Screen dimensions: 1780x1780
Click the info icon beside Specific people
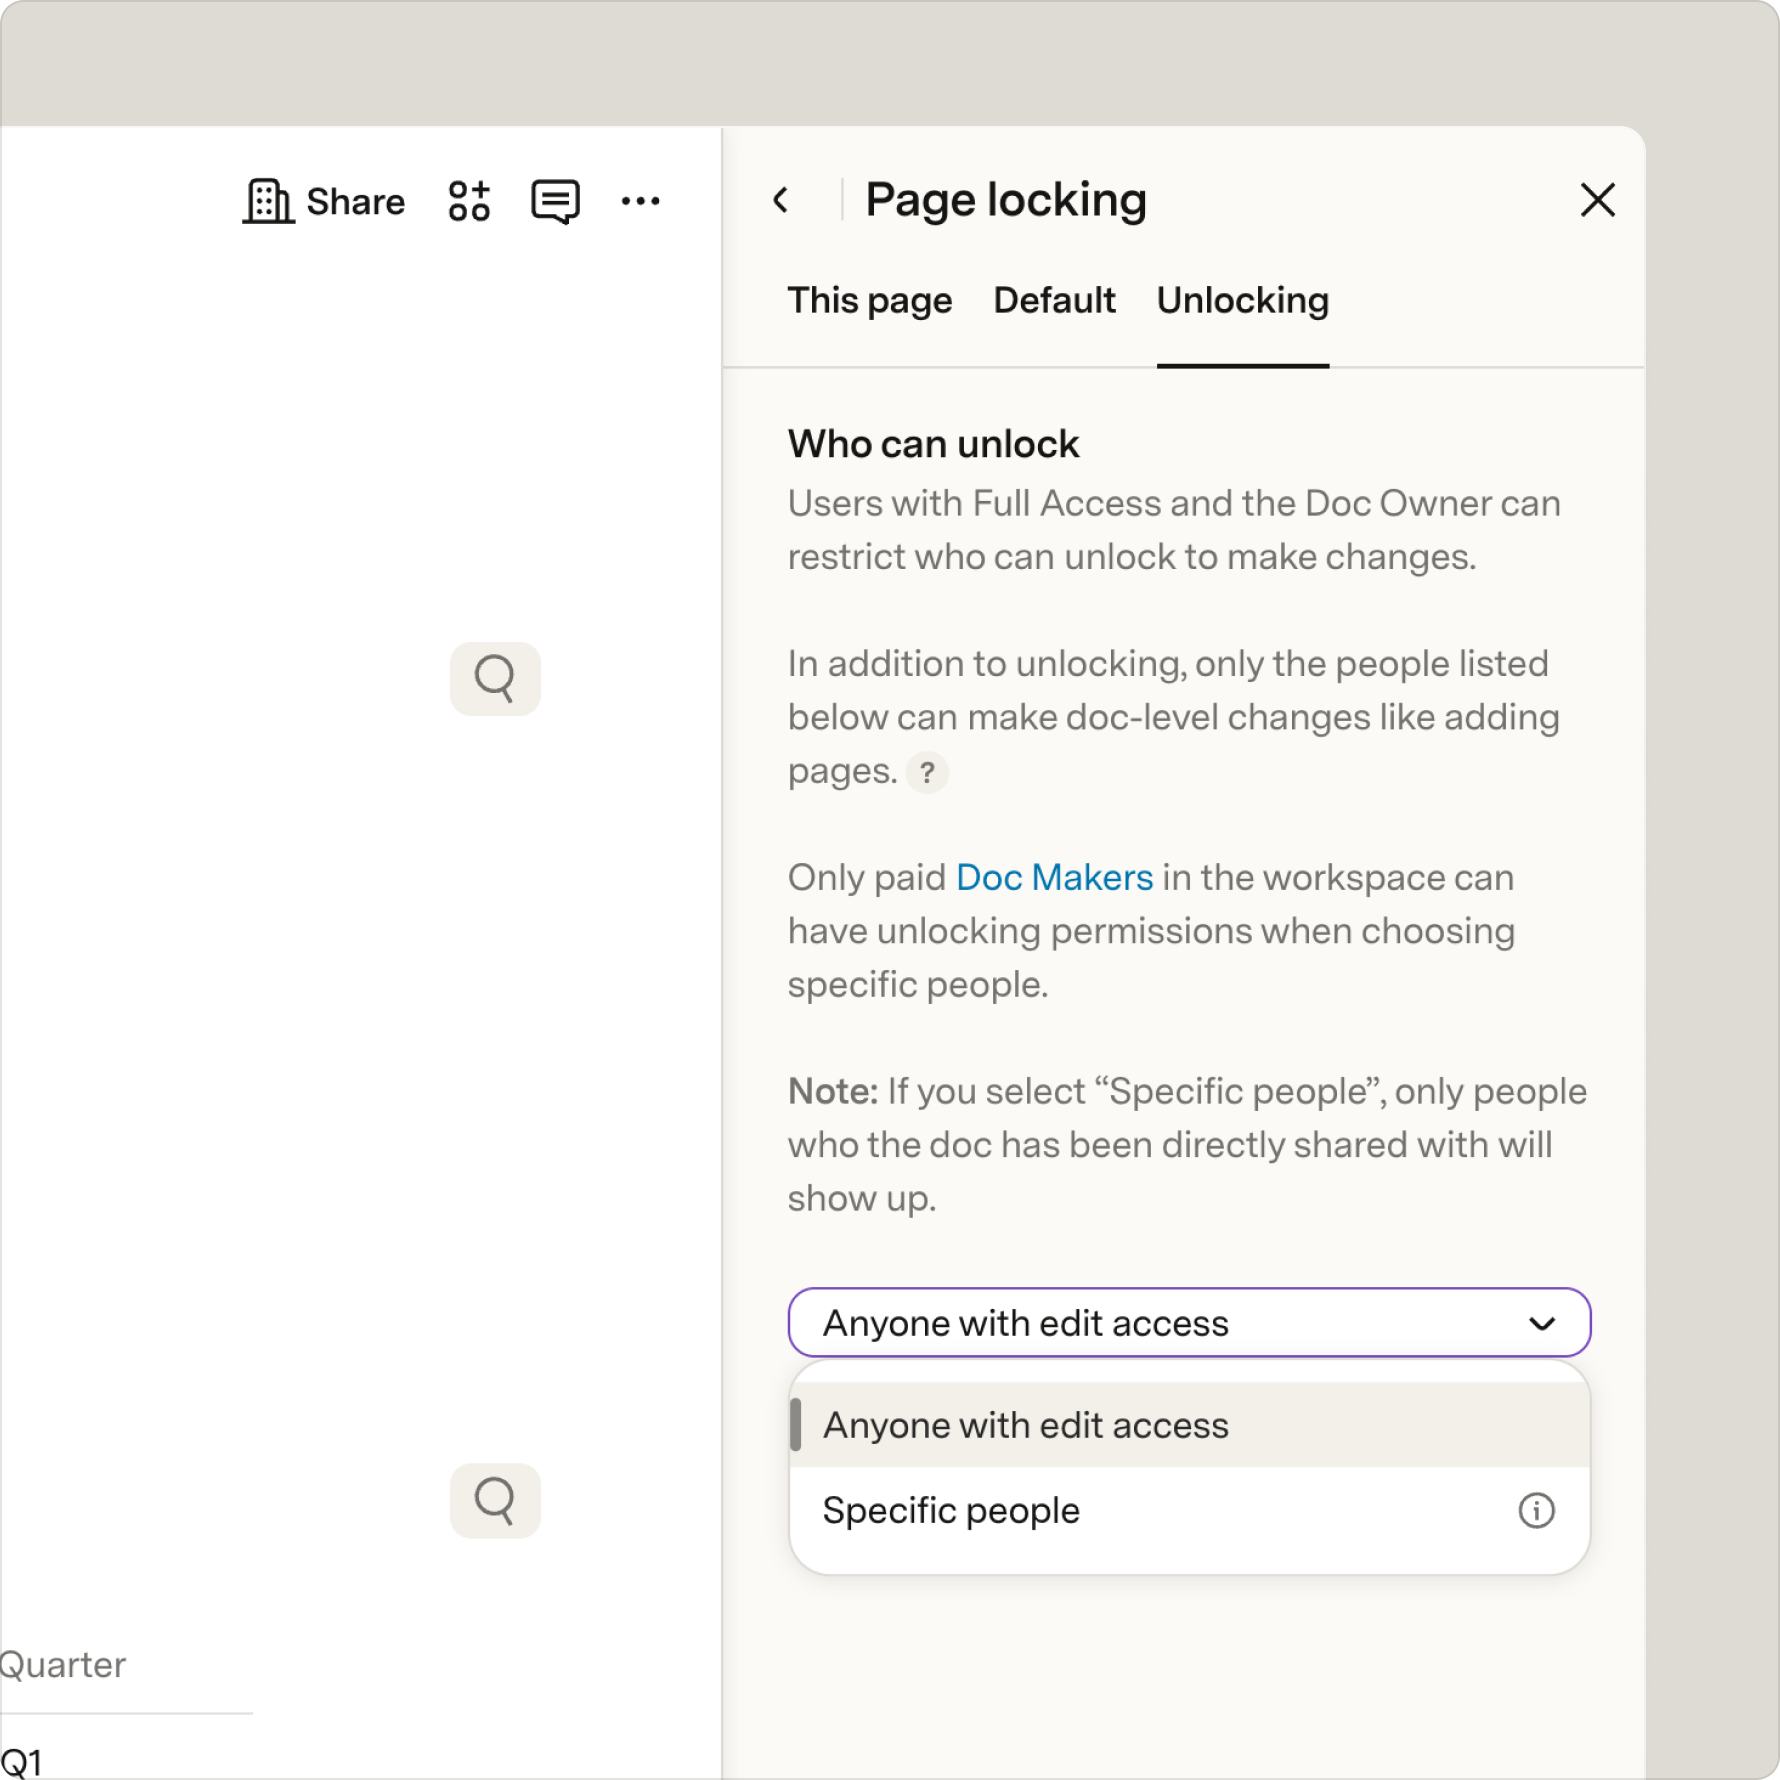1536,1510
